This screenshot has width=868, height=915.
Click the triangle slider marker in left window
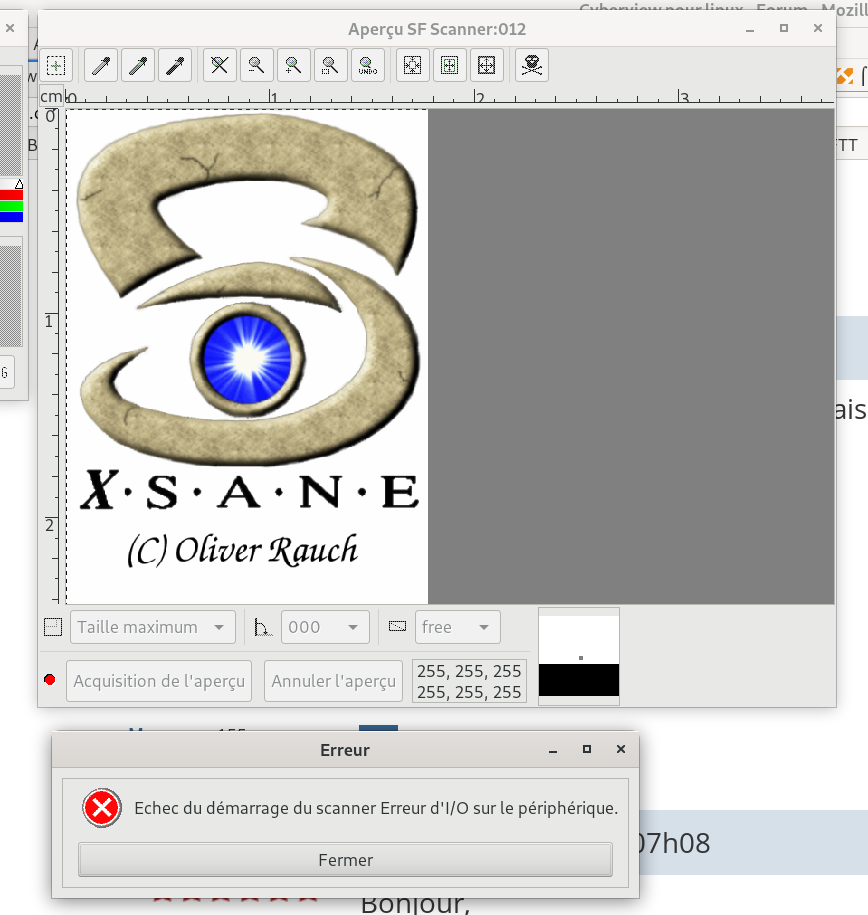tap(19, 184)
